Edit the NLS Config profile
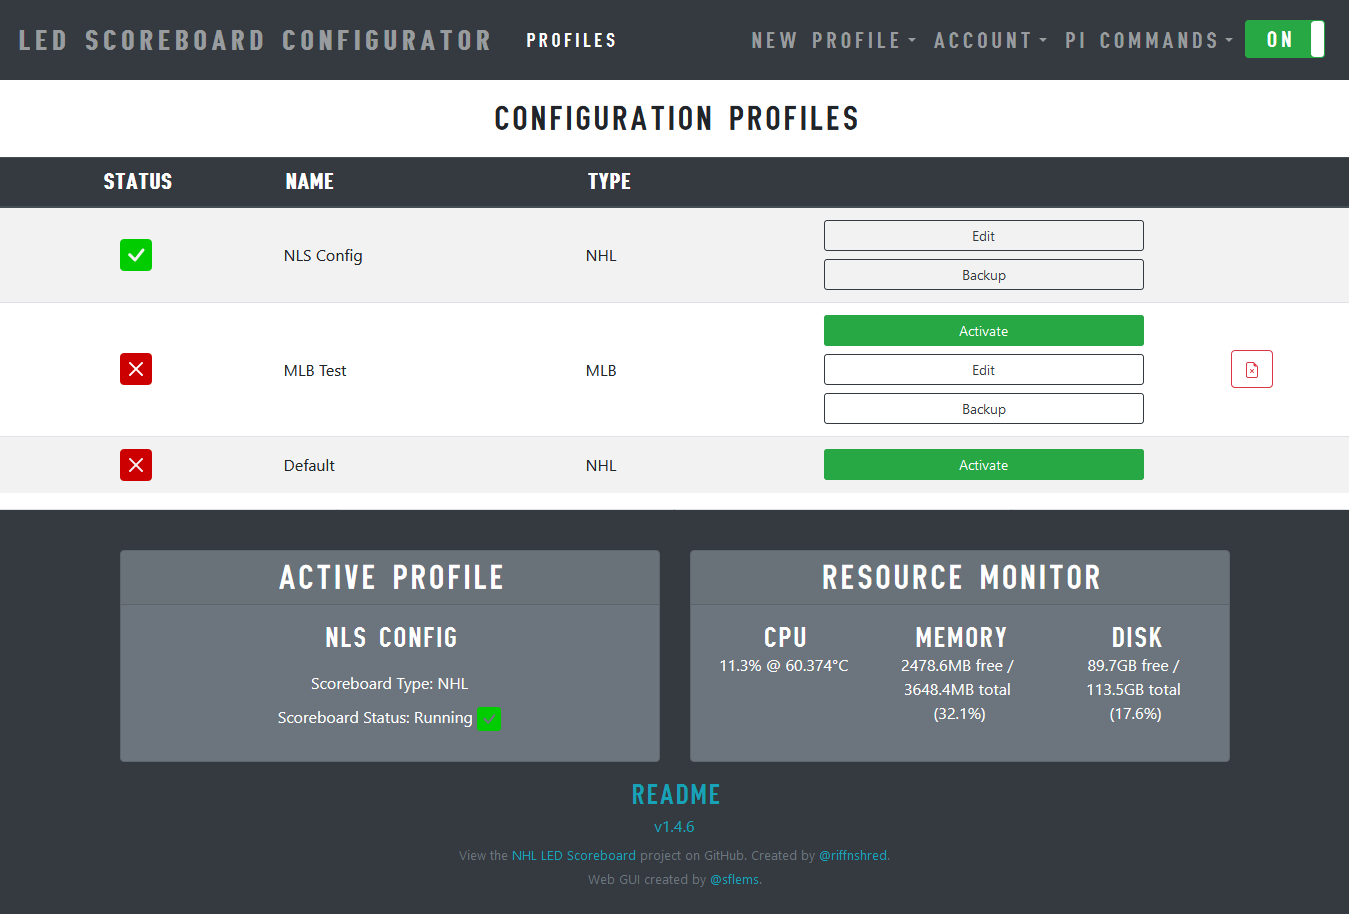Screen dimensions: 1349x914 point(983,235)
